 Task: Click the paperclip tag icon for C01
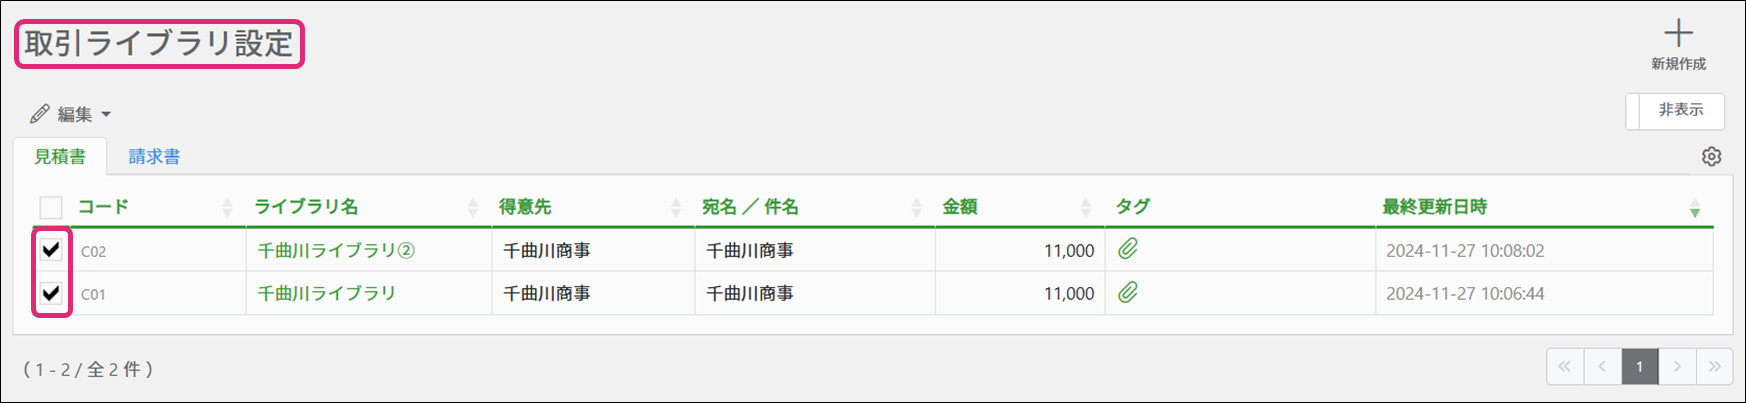click(1128, 293)
